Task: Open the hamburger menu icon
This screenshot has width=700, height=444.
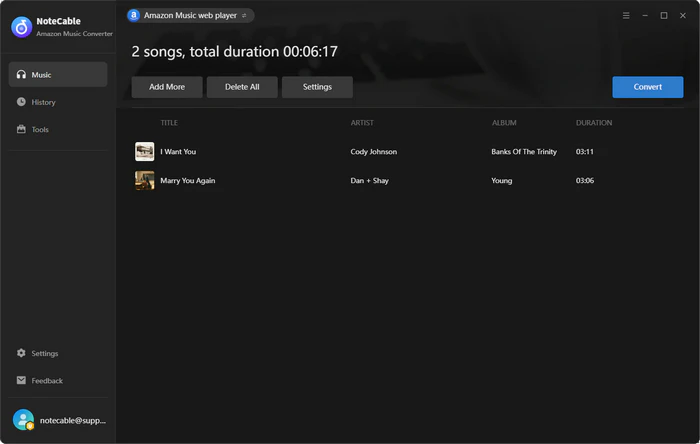Action: pyautogui.click(x=626, y=16)
